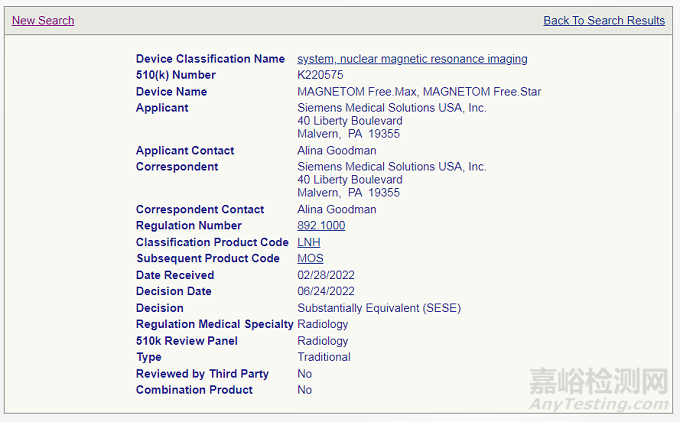
Task: Open the MOS subsequent product code link
Action: pyautogui.click(x=310, y=258)
